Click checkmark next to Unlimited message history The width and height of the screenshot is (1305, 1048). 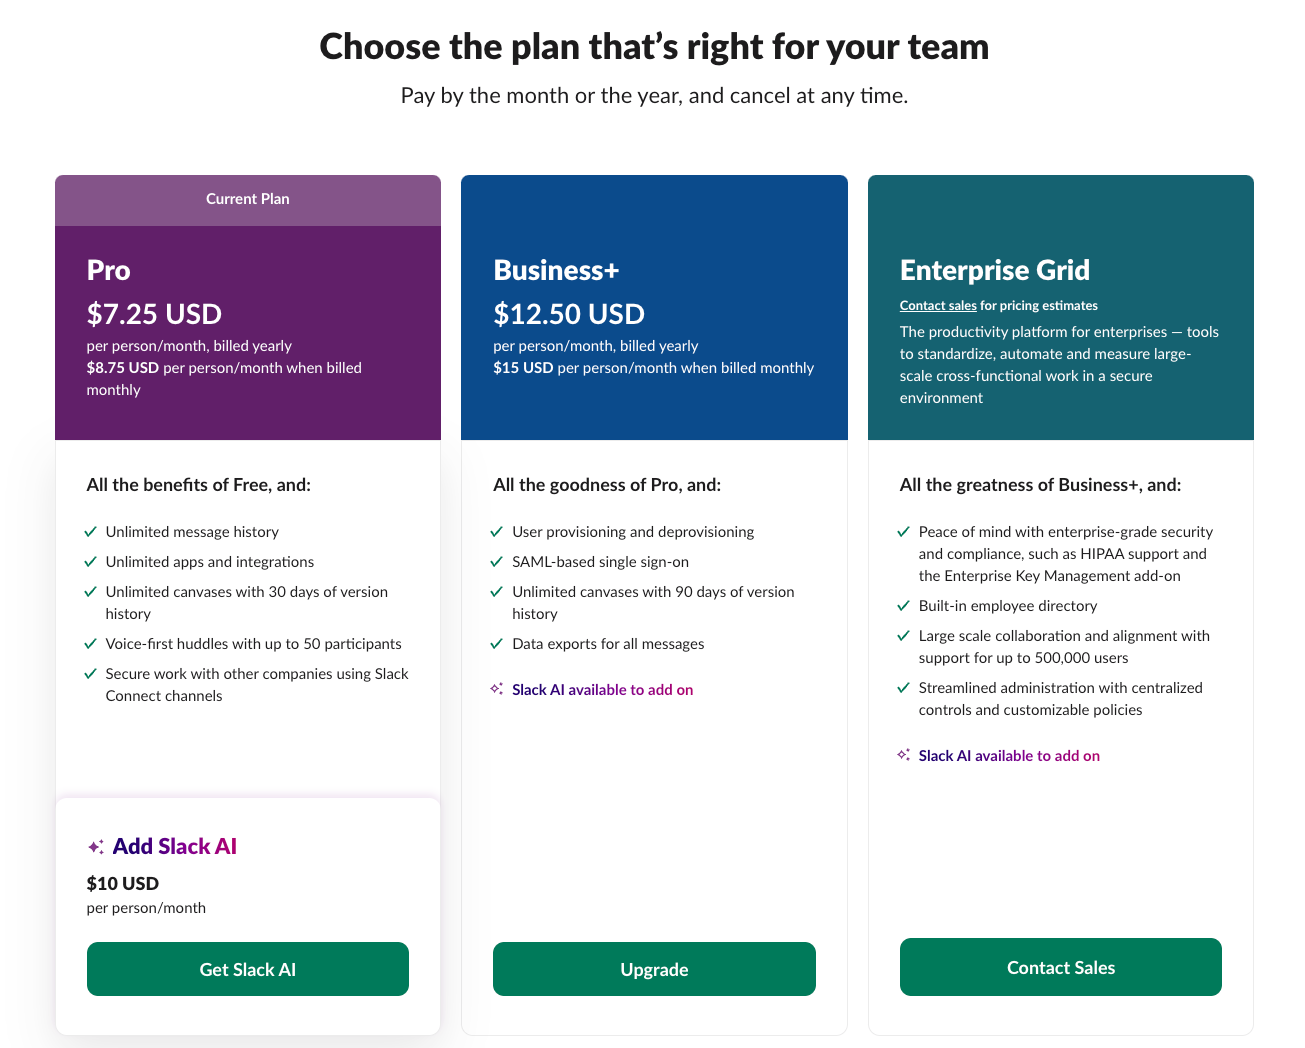point(91,532)
